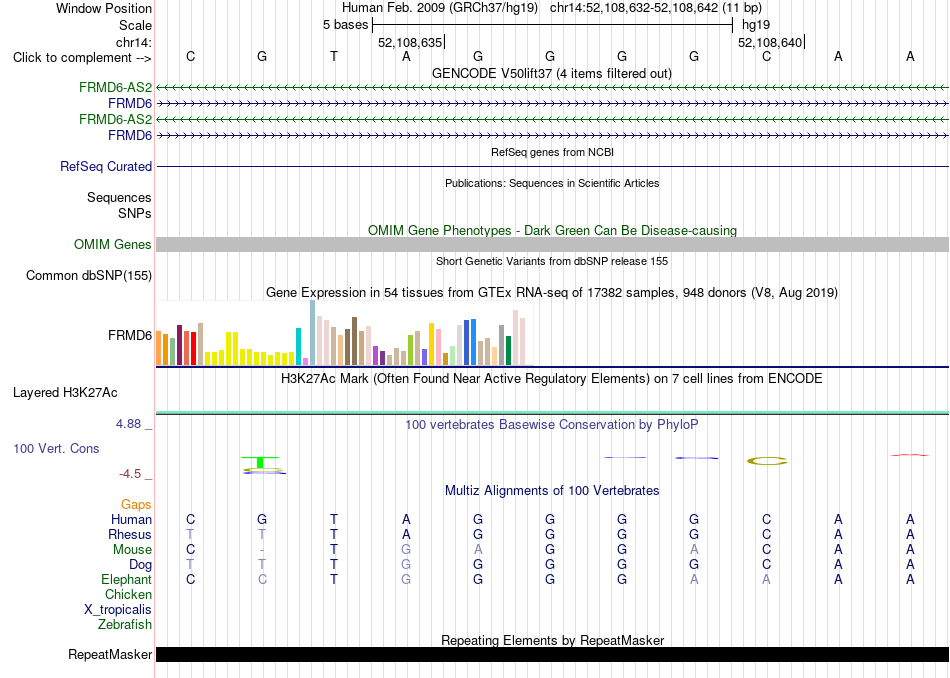Click the tallest steel-blue bar in the GTEx chart

(313, 333)
